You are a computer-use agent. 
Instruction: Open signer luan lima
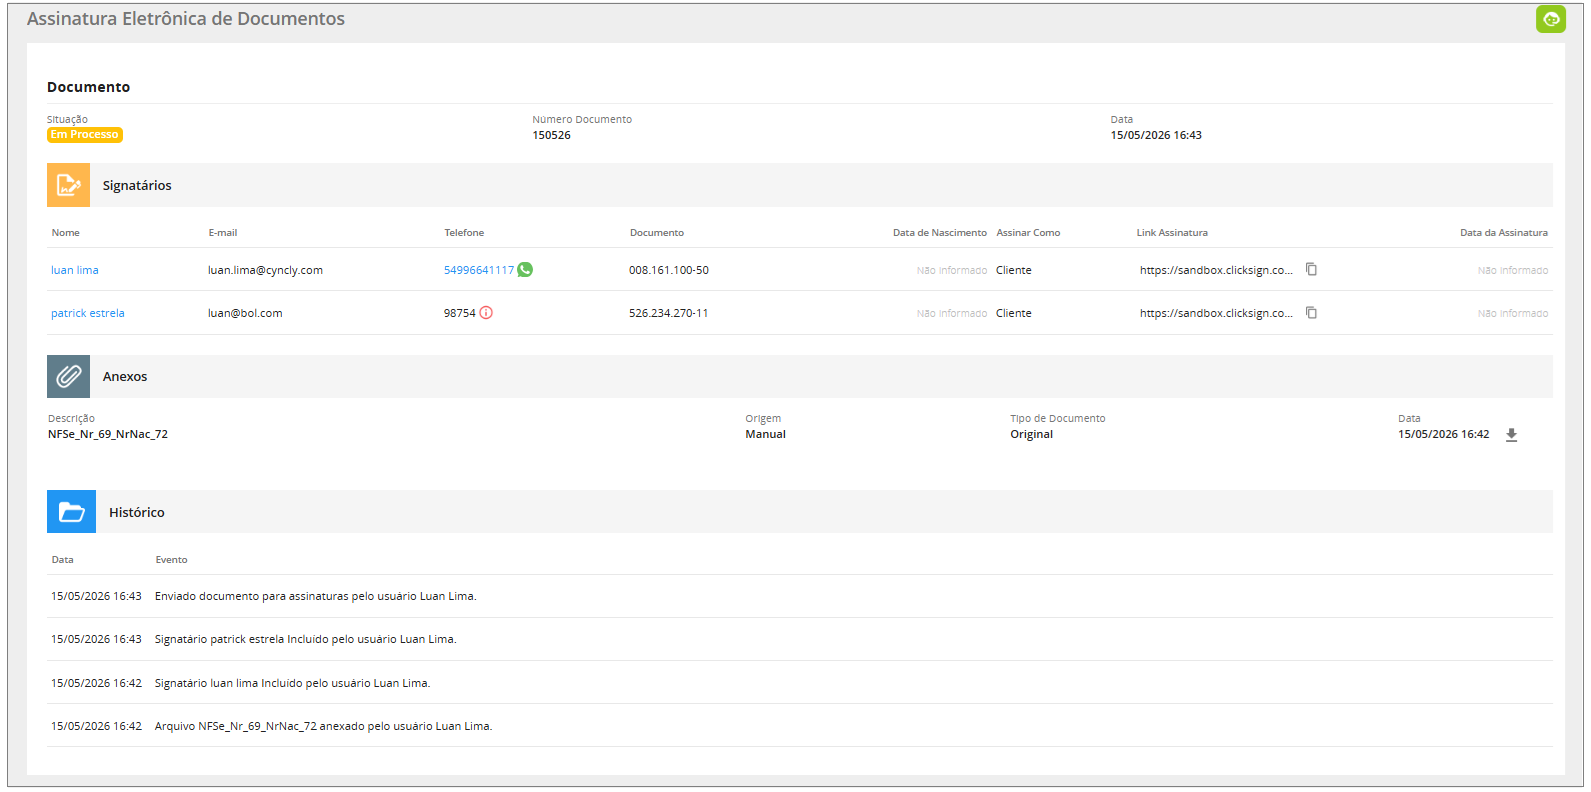pyautogui.click(x=75, y=270)
